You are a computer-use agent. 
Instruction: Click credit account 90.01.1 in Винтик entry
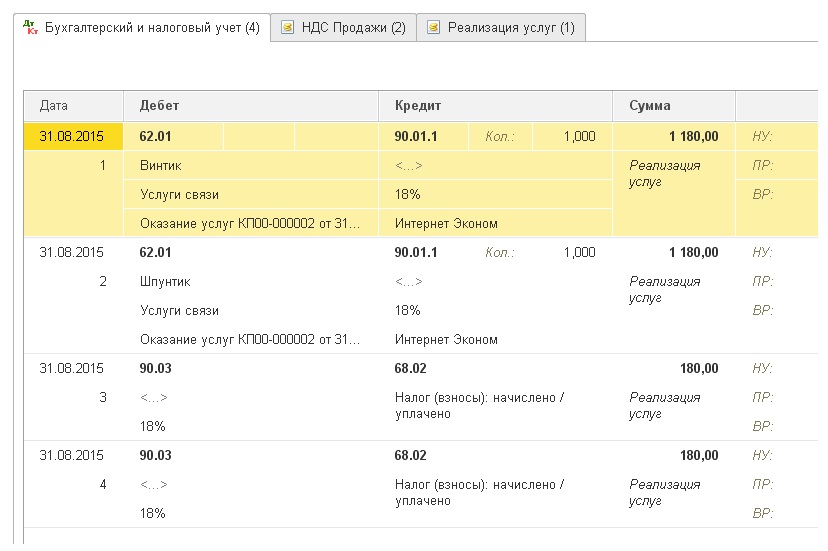click(x=416, y=136)
